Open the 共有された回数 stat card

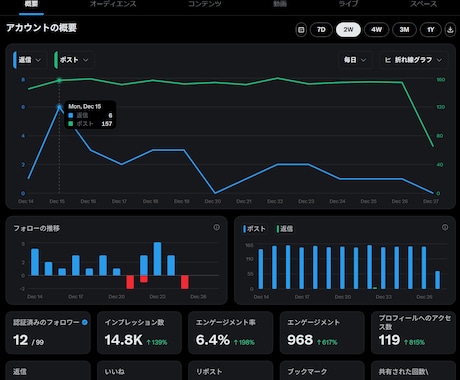pos(413,370)
